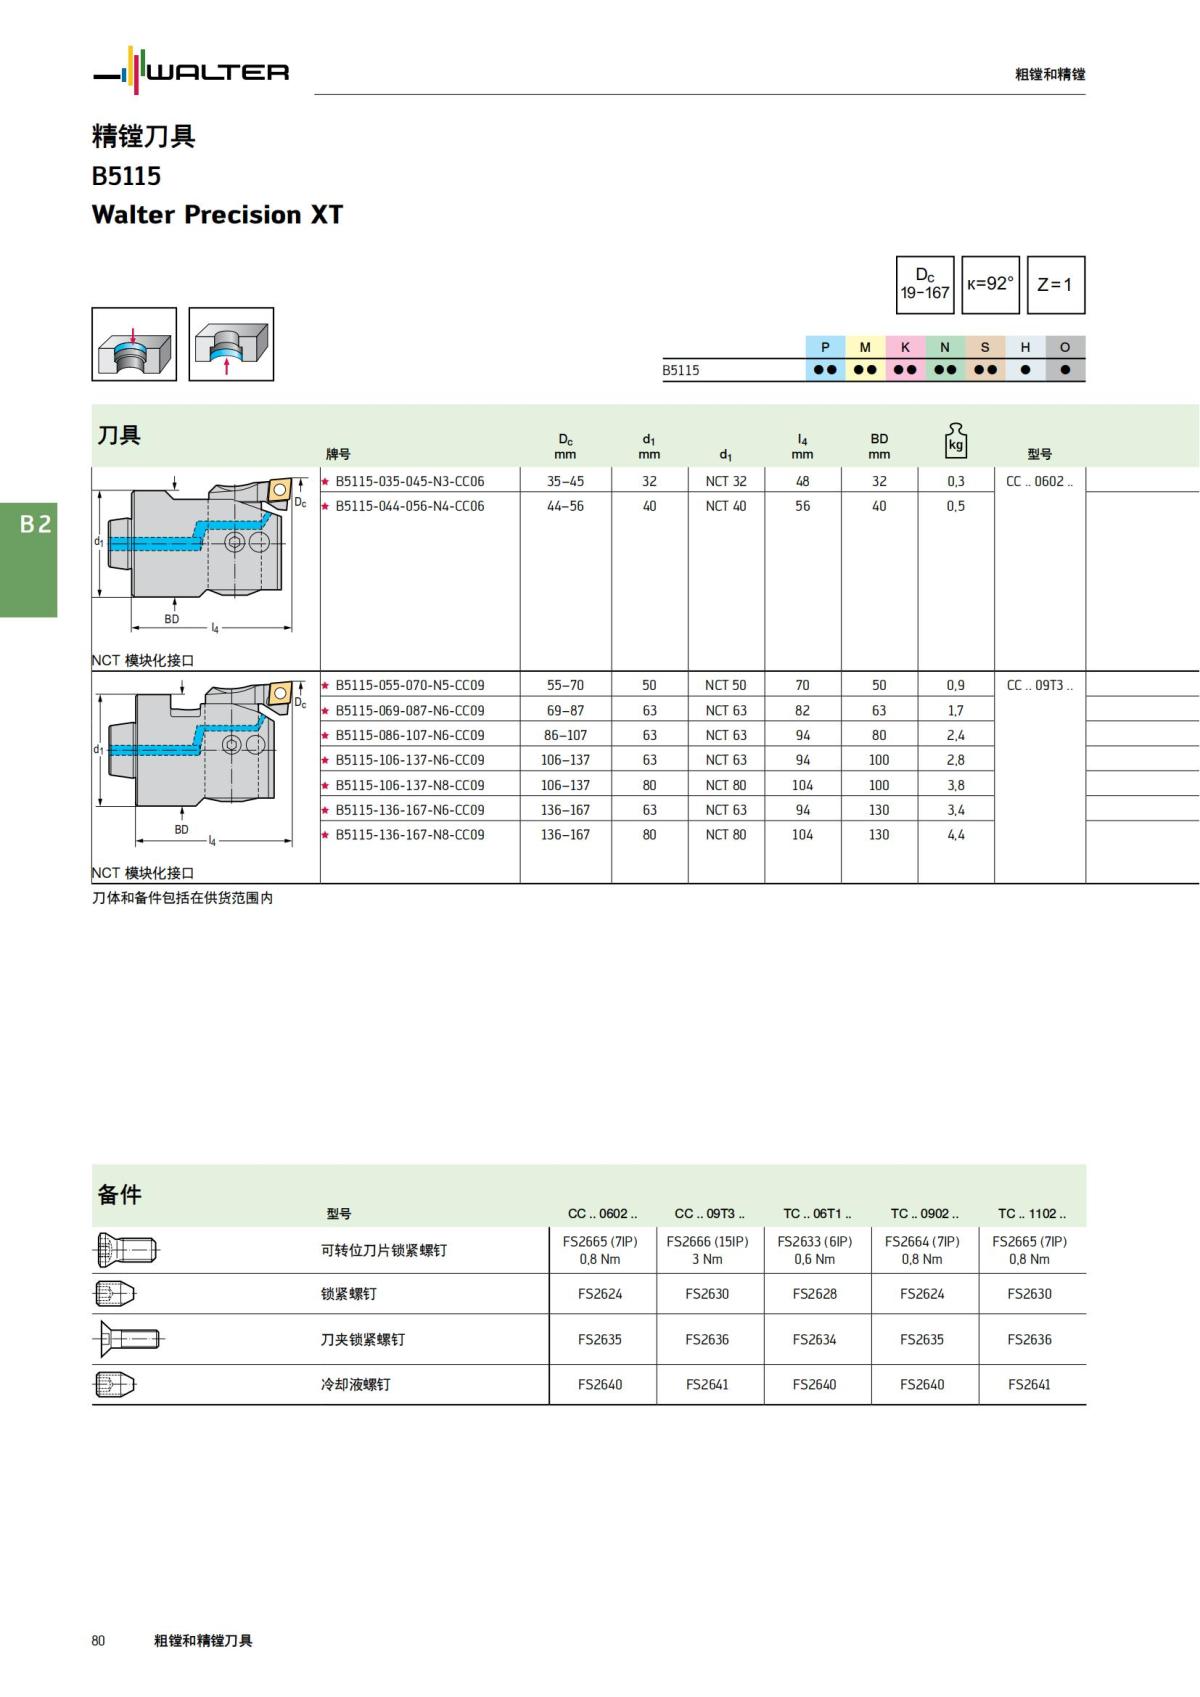Click the 锁紧螺钉 set screw icon
Viewport: 1200px width, 1697px height.
click(x=114, y=1294)
